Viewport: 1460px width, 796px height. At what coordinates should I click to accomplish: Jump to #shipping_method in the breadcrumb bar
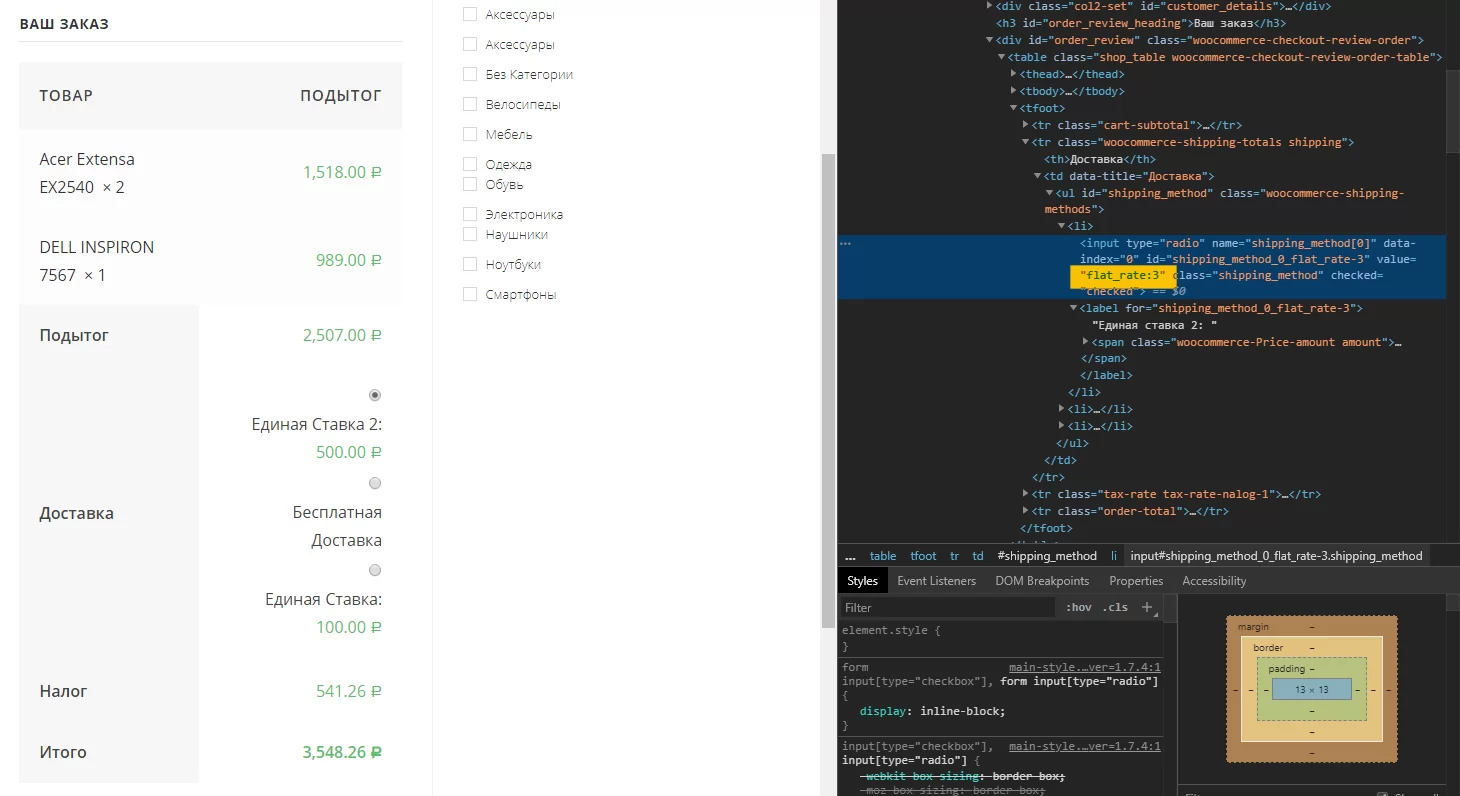click(x=1047, y=556)
